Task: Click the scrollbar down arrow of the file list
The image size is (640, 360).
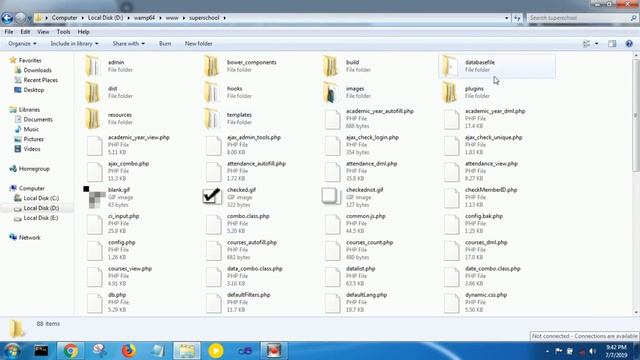Action: [x=636, y=312]
